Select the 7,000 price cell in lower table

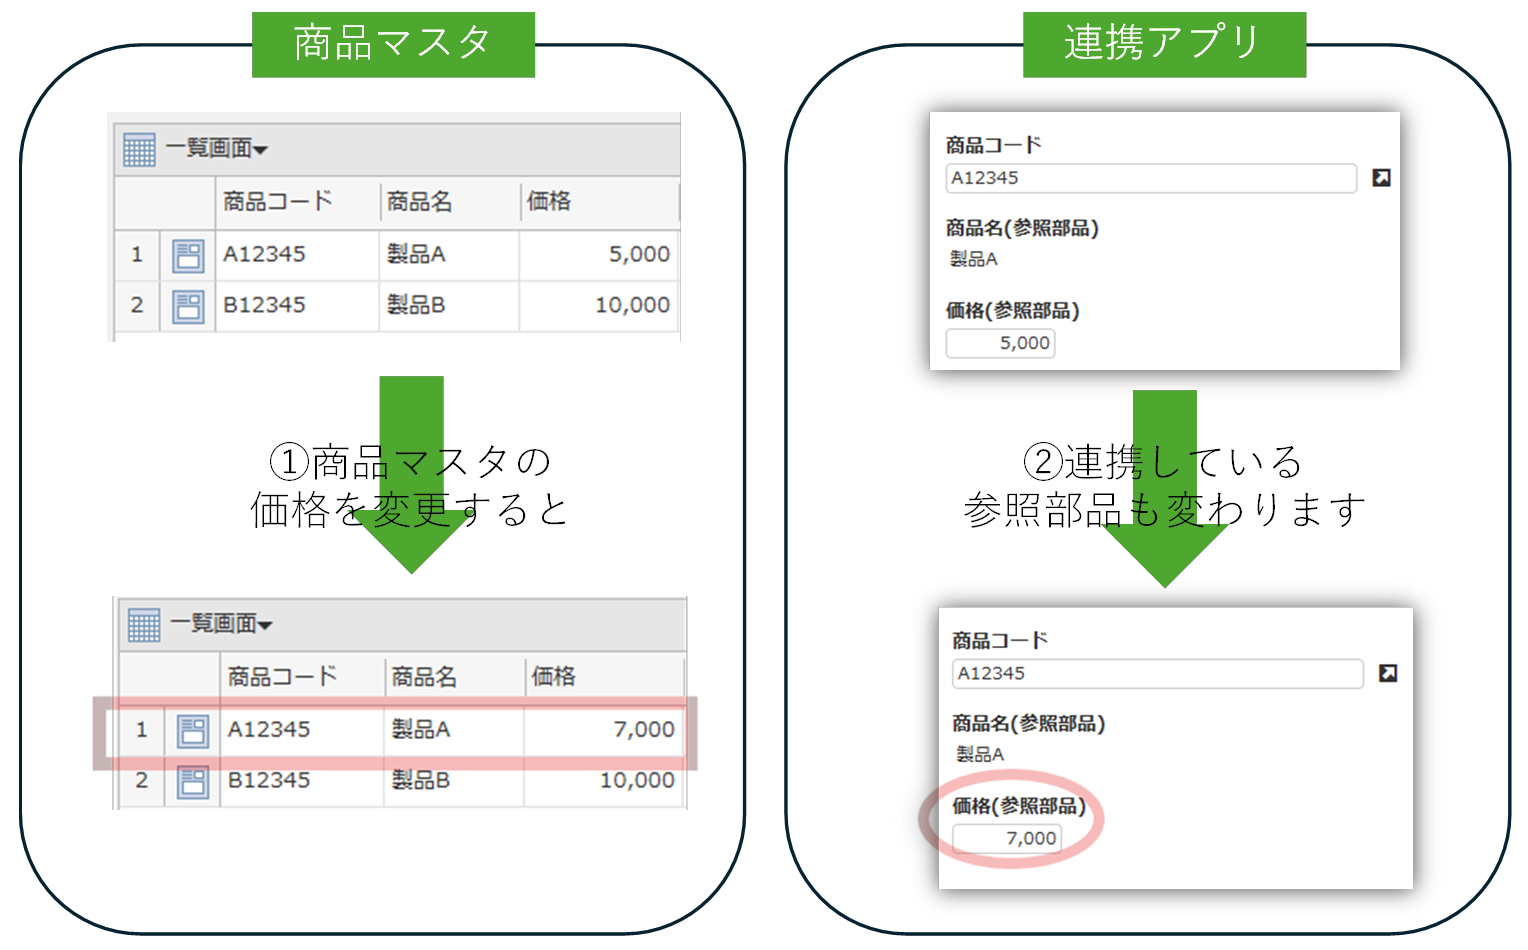pos(604,730)
